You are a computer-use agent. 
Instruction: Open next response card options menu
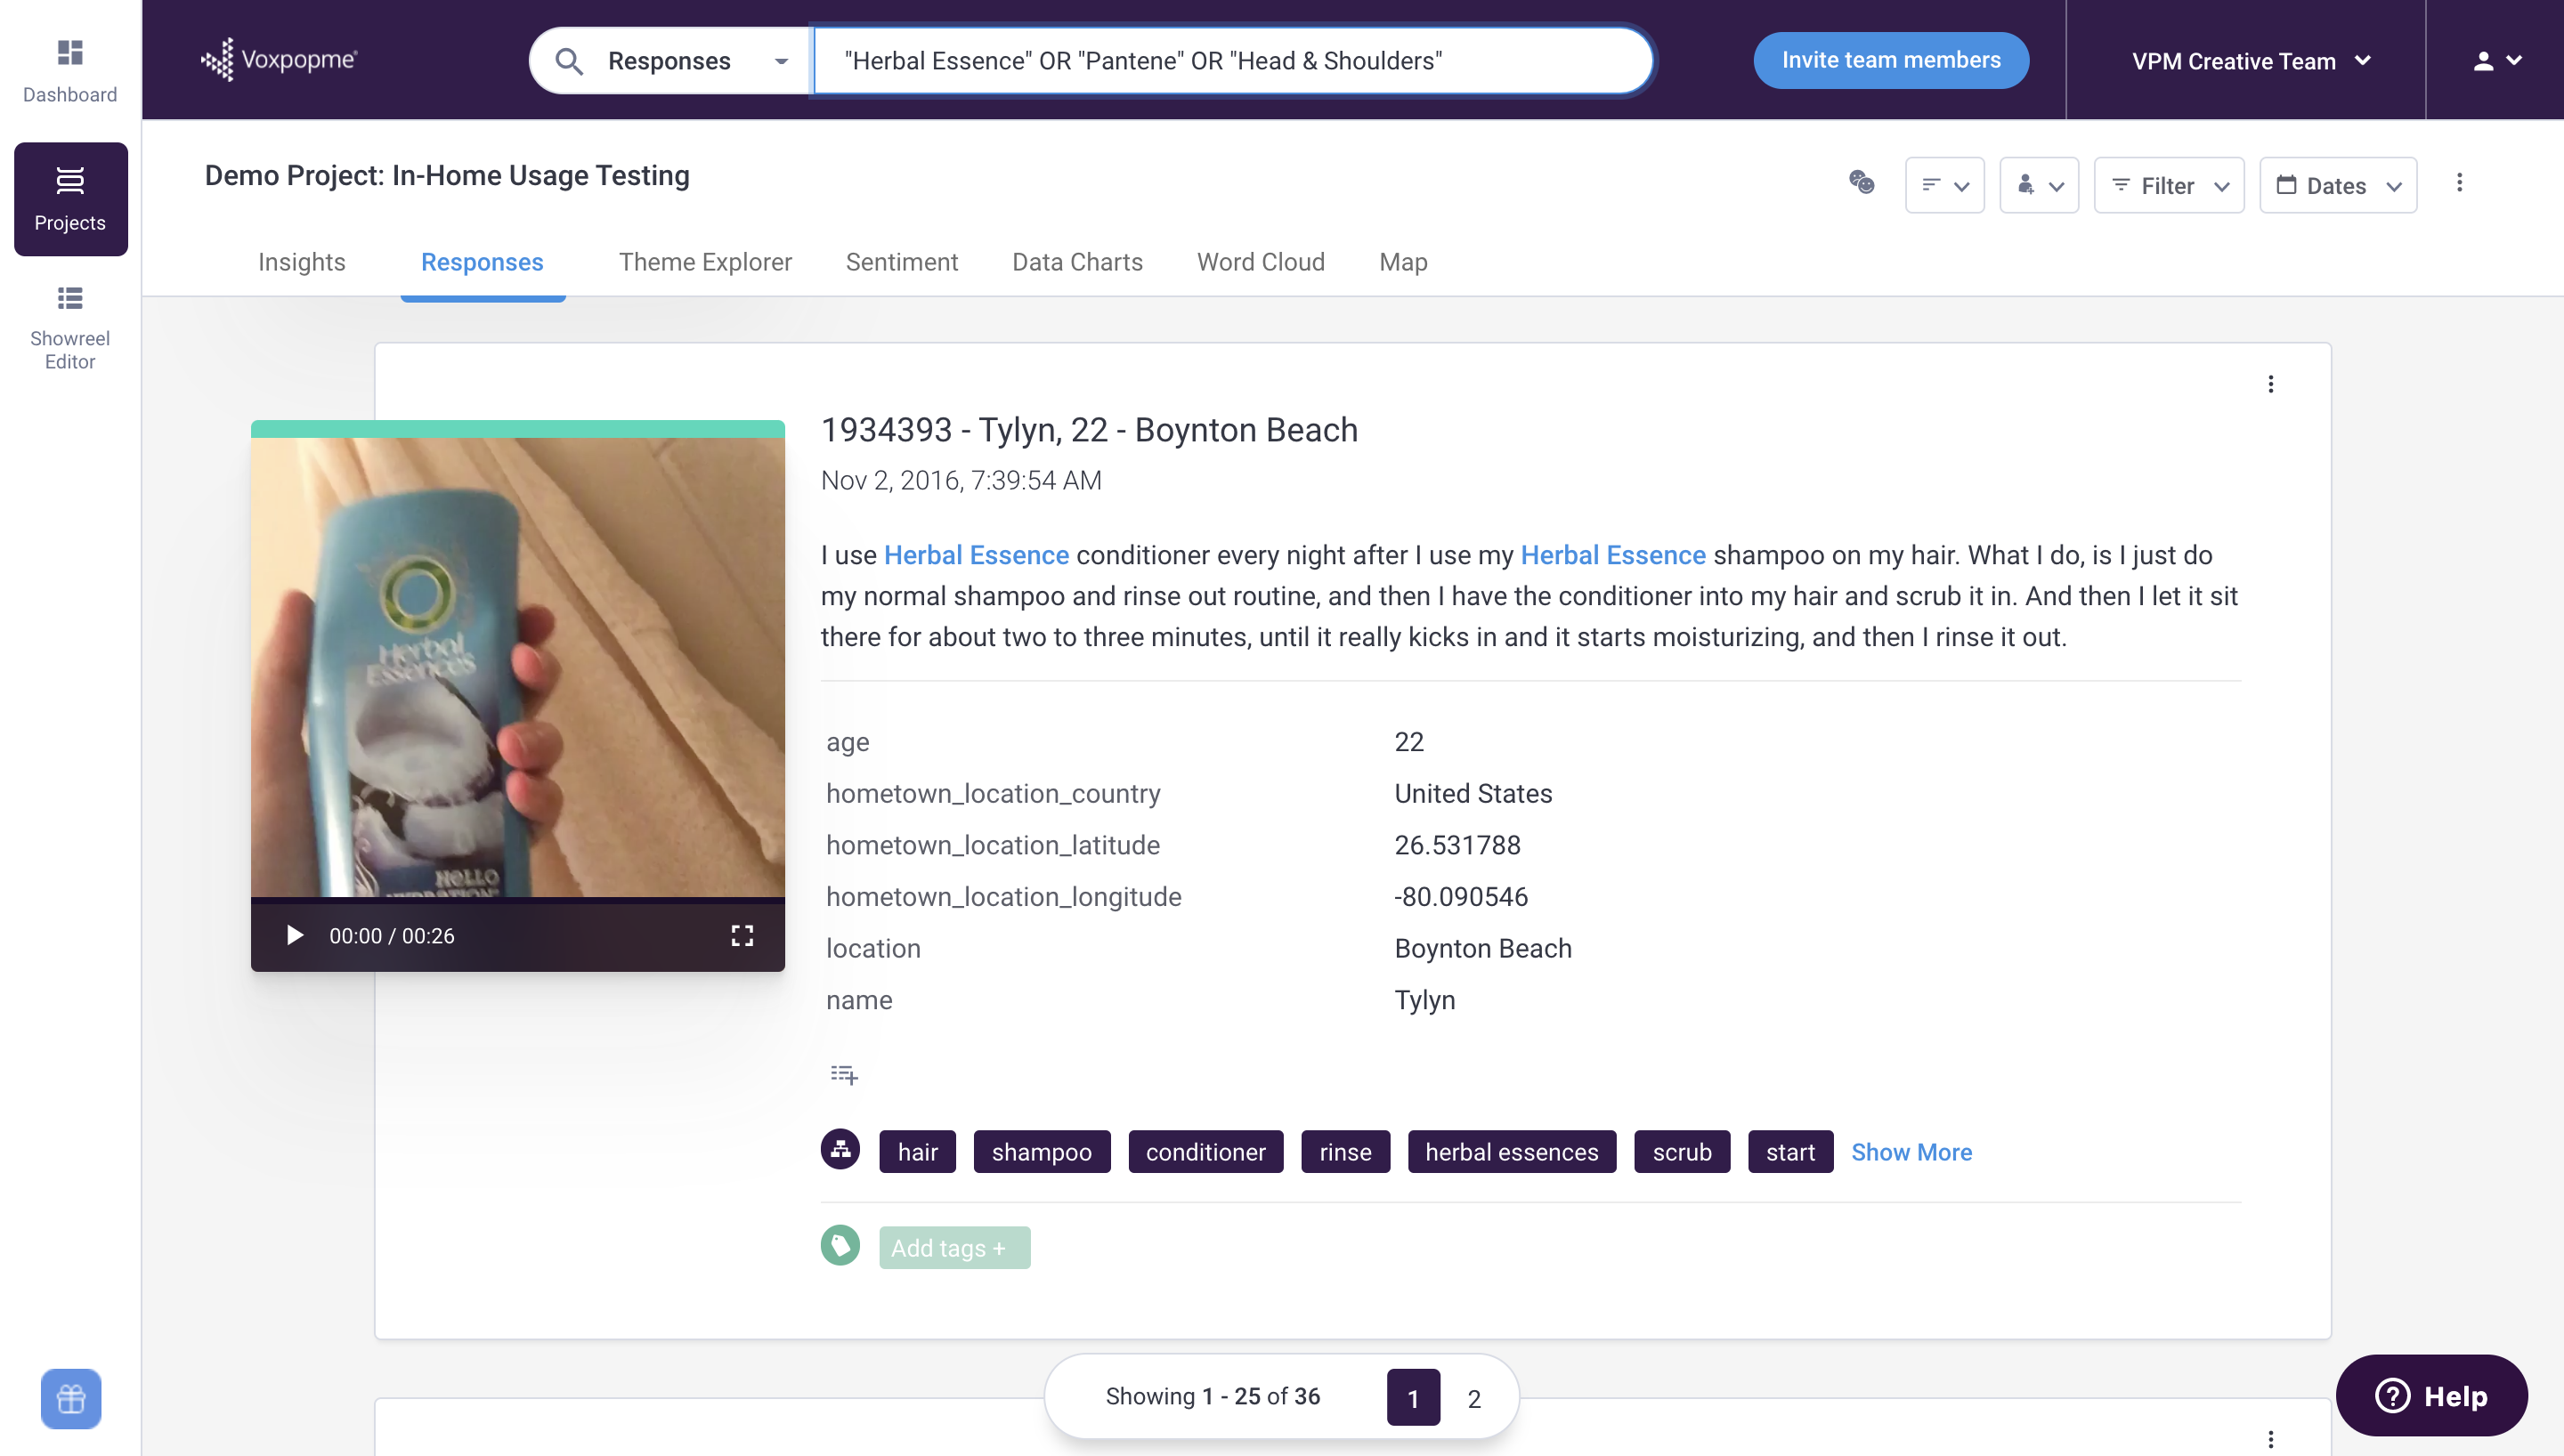click(x=2270, y=1439)
